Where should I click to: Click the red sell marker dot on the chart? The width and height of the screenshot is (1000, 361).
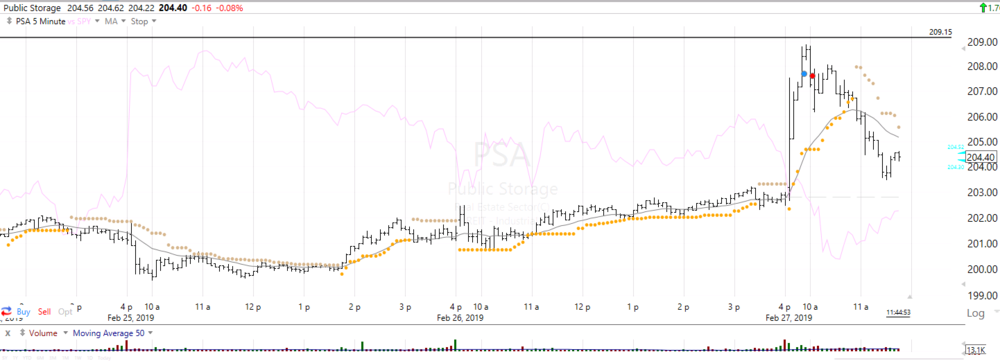(x=812, y=76)
